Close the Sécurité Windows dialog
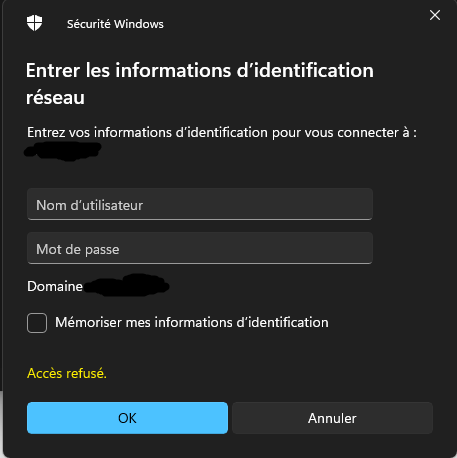This screenshot has width=457, height=458. click(x=435, y=15)
